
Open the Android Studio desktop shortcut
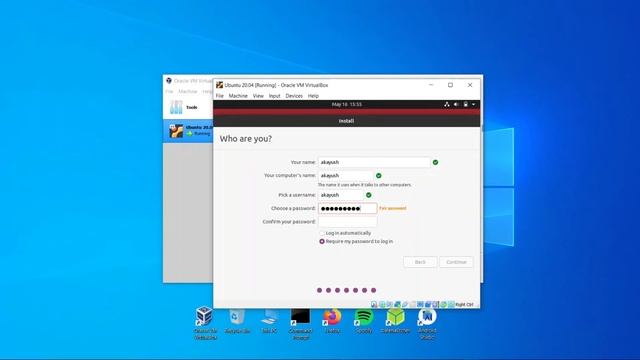tap(427, 324)
